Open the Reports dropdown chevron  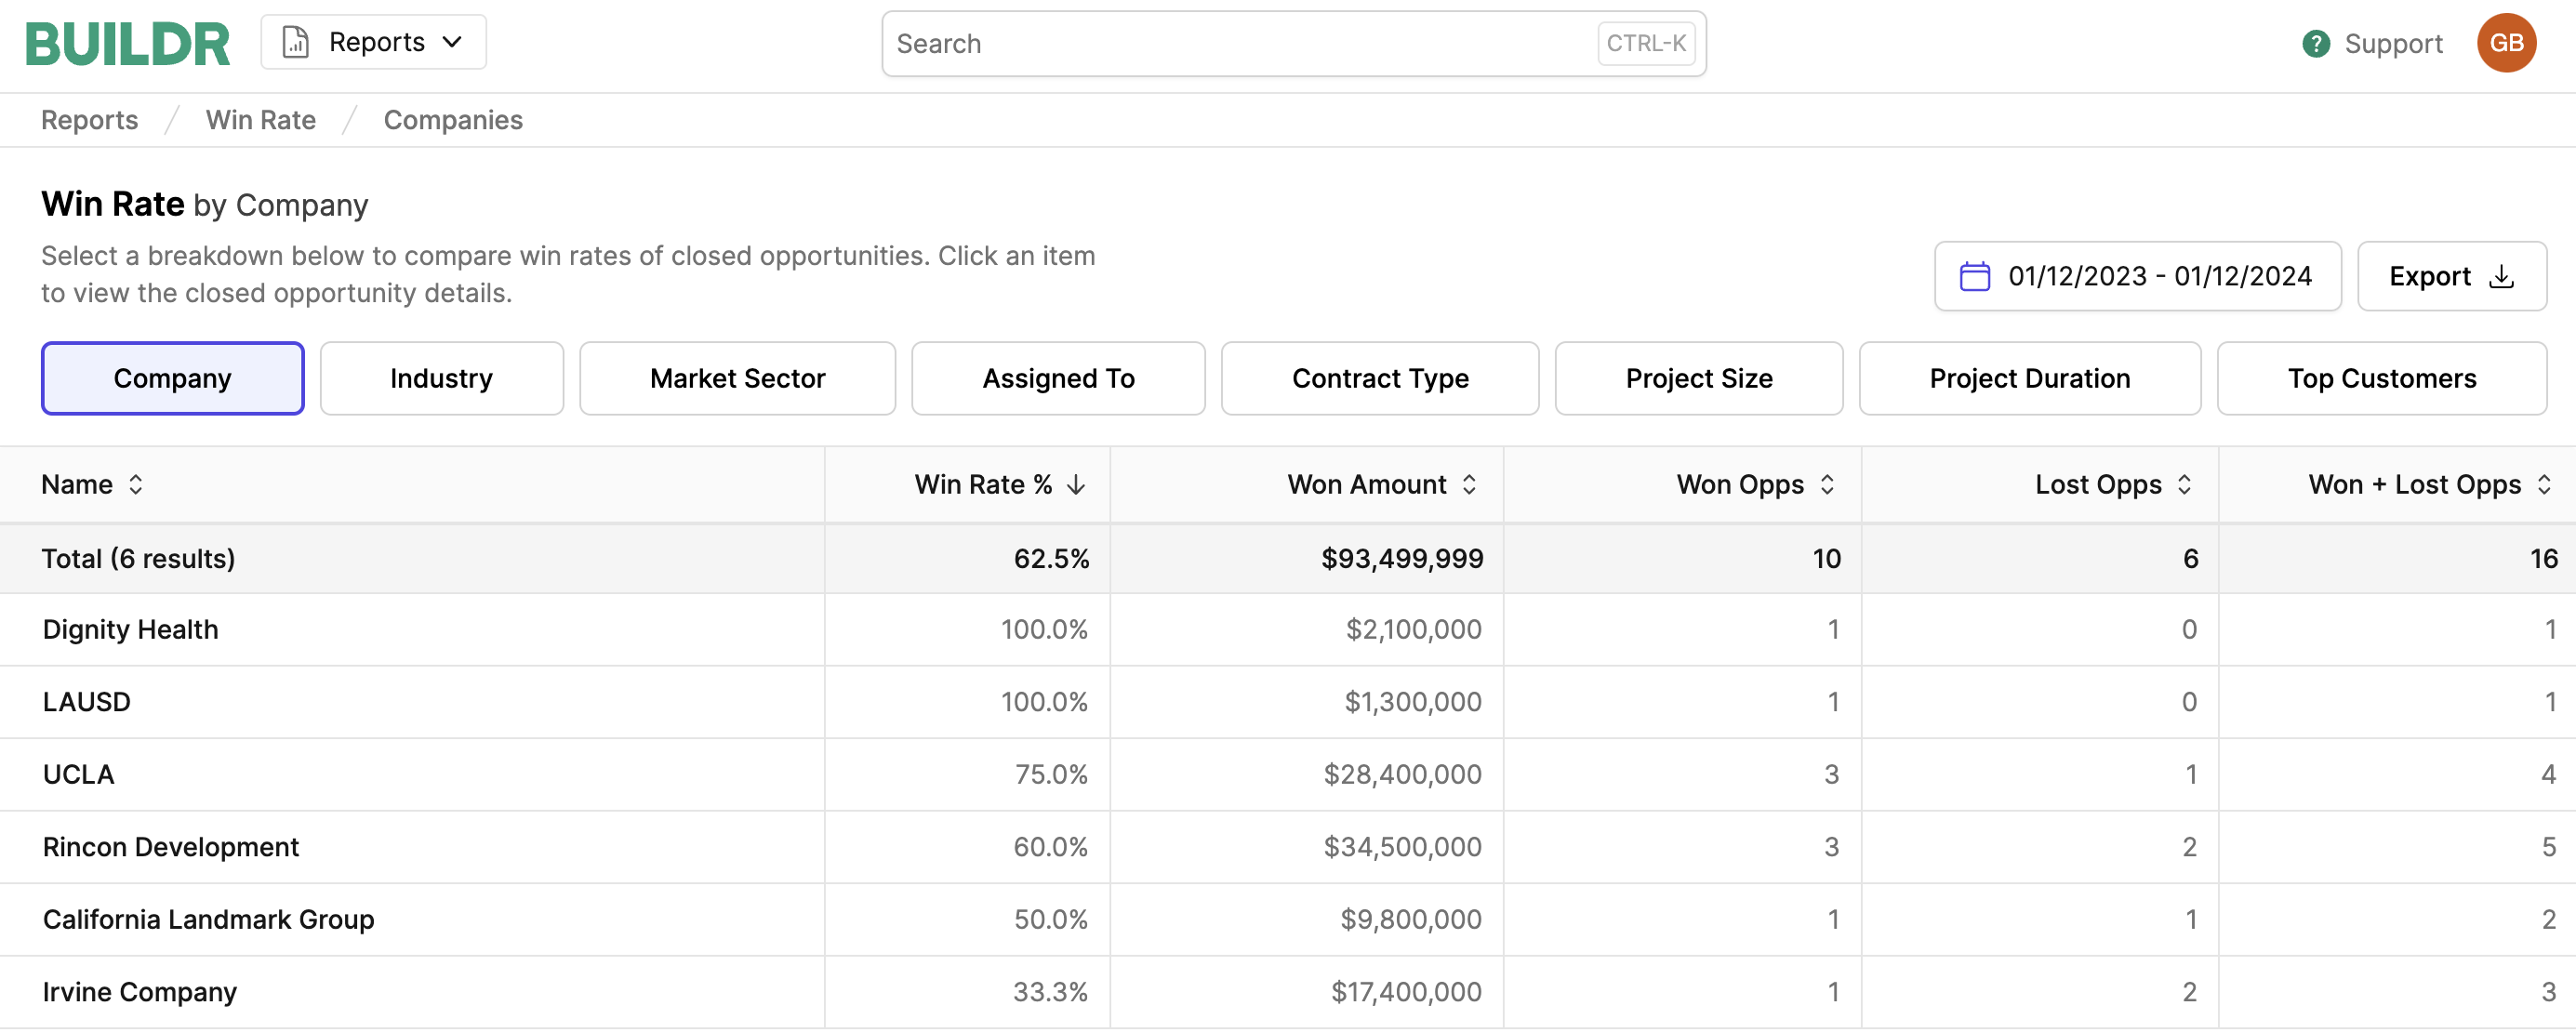tap(452, 42)
